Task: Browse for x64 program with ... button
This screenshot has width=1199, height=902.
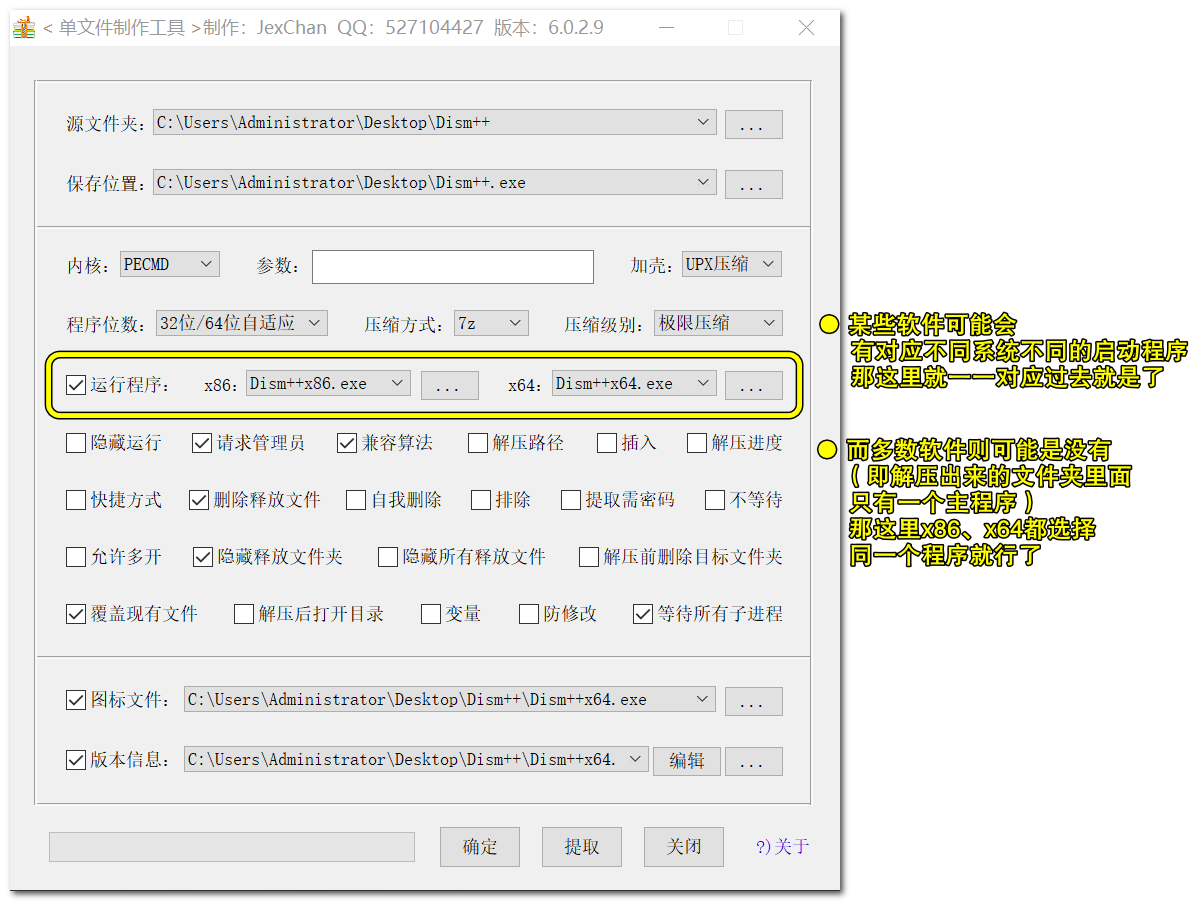Action: coord(753,385)
